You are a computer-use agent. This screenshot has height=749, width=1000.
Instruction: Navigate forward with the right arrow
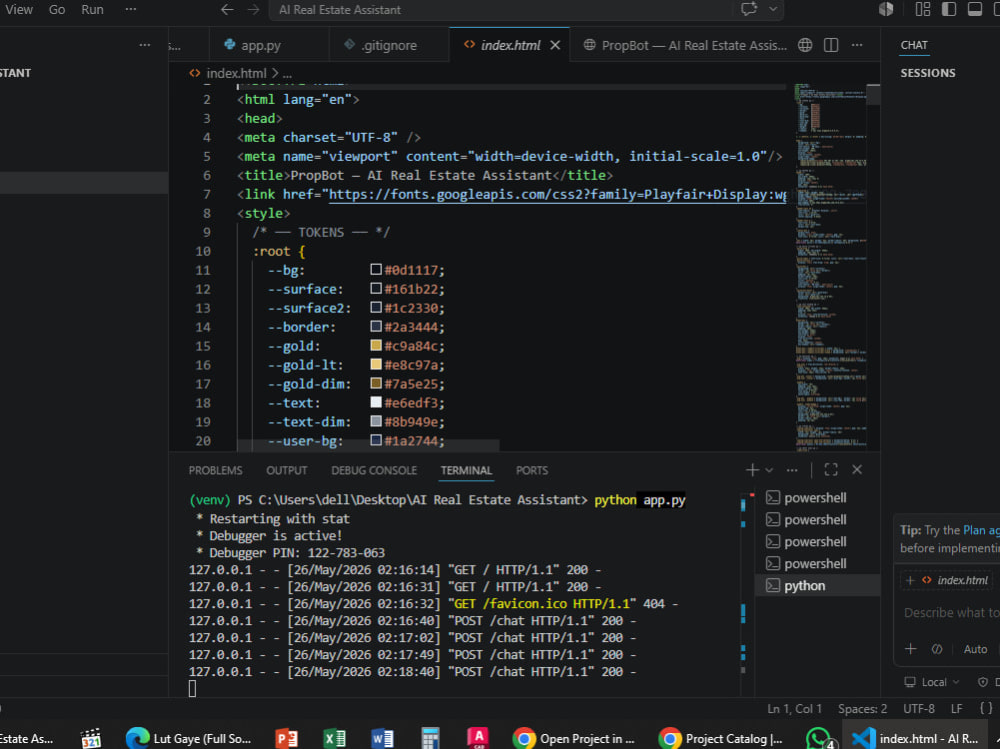(253, 10)
